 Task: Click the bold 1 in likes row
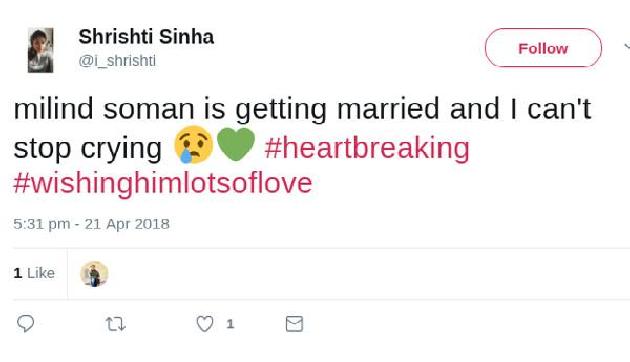[x=17, y=273]
